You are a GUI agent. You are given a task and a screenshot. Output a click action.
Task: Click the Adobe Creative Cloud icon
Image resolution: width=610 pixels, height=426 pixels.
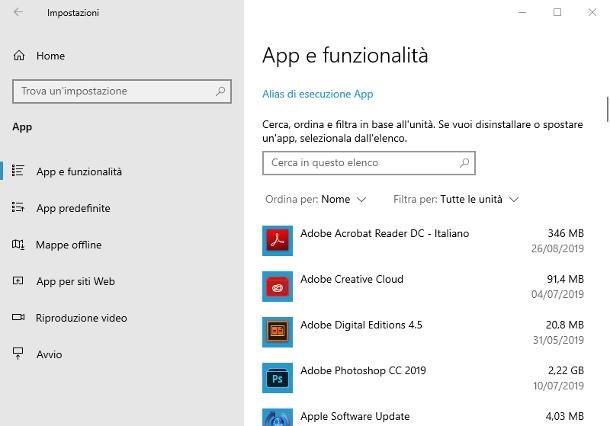tap(277, 286)
